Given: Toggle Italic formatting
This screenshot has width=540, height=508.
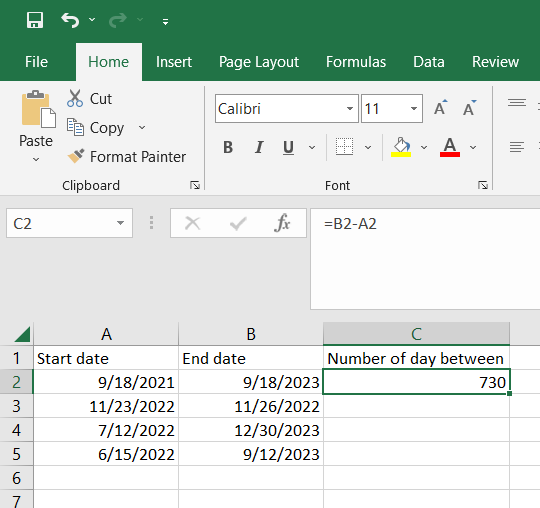Looking at the screenshot, I should coord(259,147).
